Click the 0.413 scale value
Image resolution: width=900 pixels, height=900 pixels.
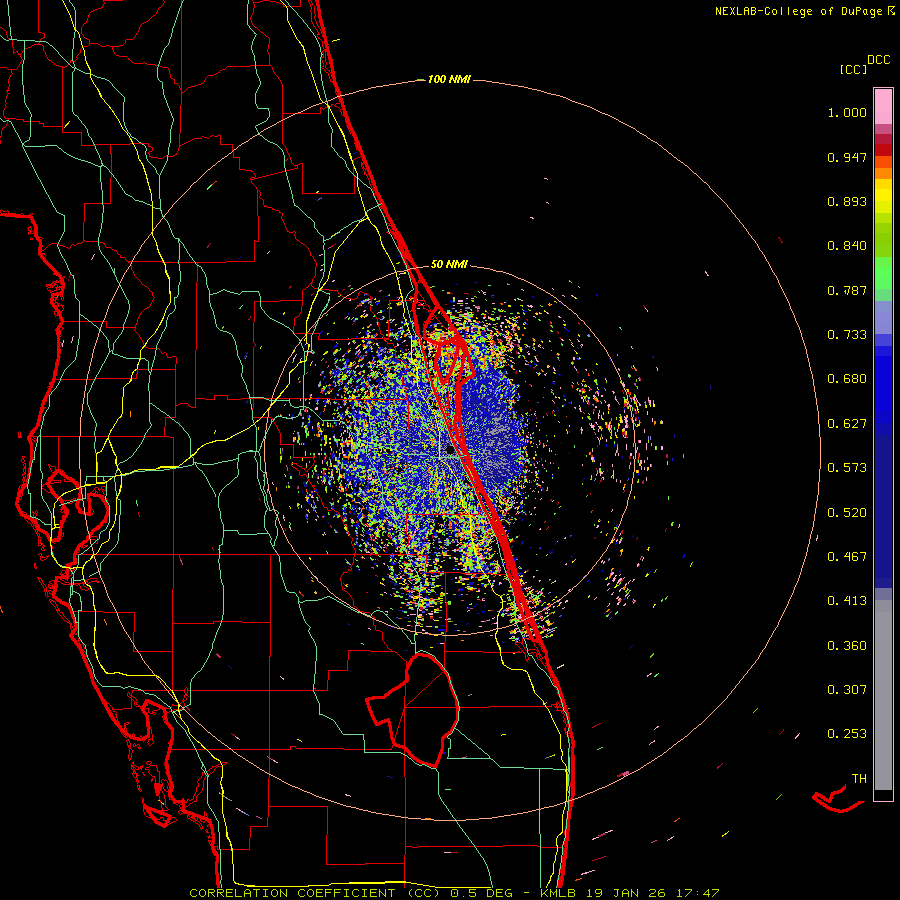pyautogui.click(x=847, y=601)
